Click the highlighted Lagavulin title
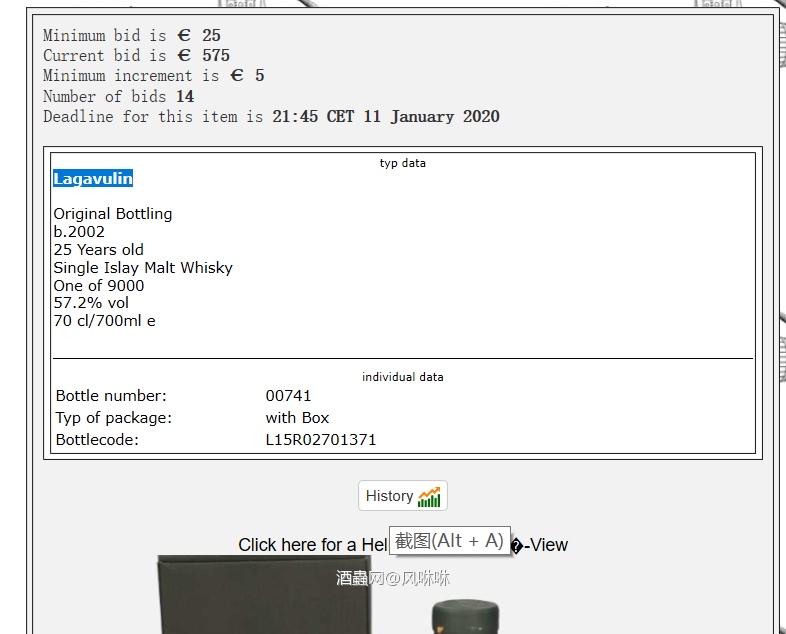Image resolution: width=786 pixels, height=634 pixels. pyautogui.click(x=93, y=179)
